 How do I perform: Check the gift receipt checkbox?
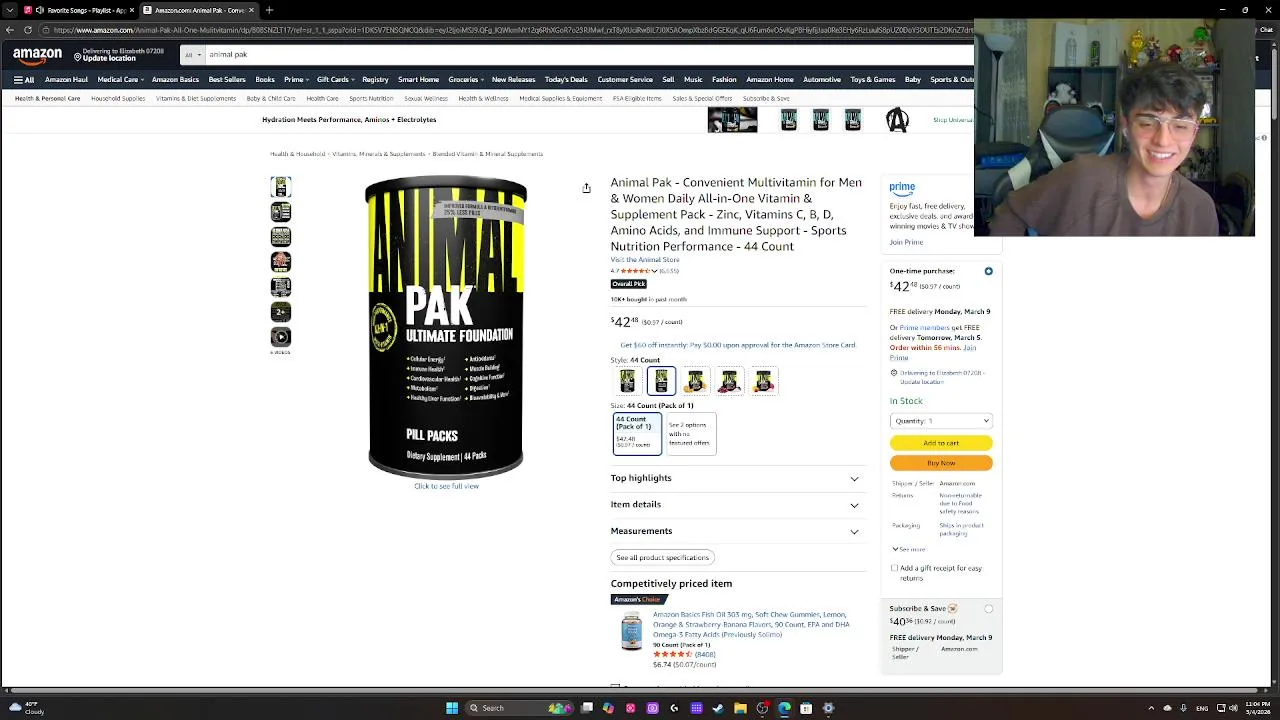click(895, 568)
